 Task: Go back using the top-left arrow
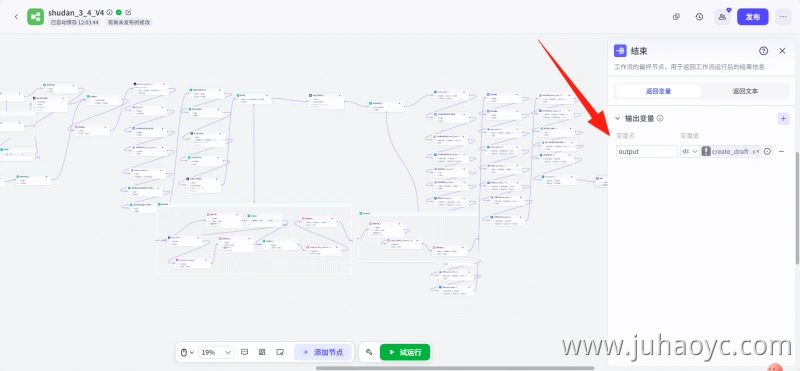click(x=16, y=17)
